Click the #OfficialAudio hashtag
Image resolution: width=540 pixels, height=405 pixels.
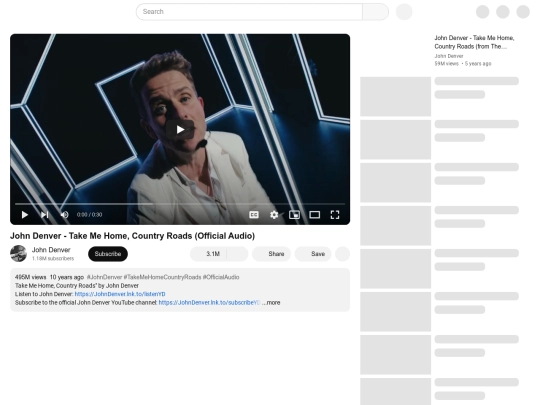(x=221, y=277)
